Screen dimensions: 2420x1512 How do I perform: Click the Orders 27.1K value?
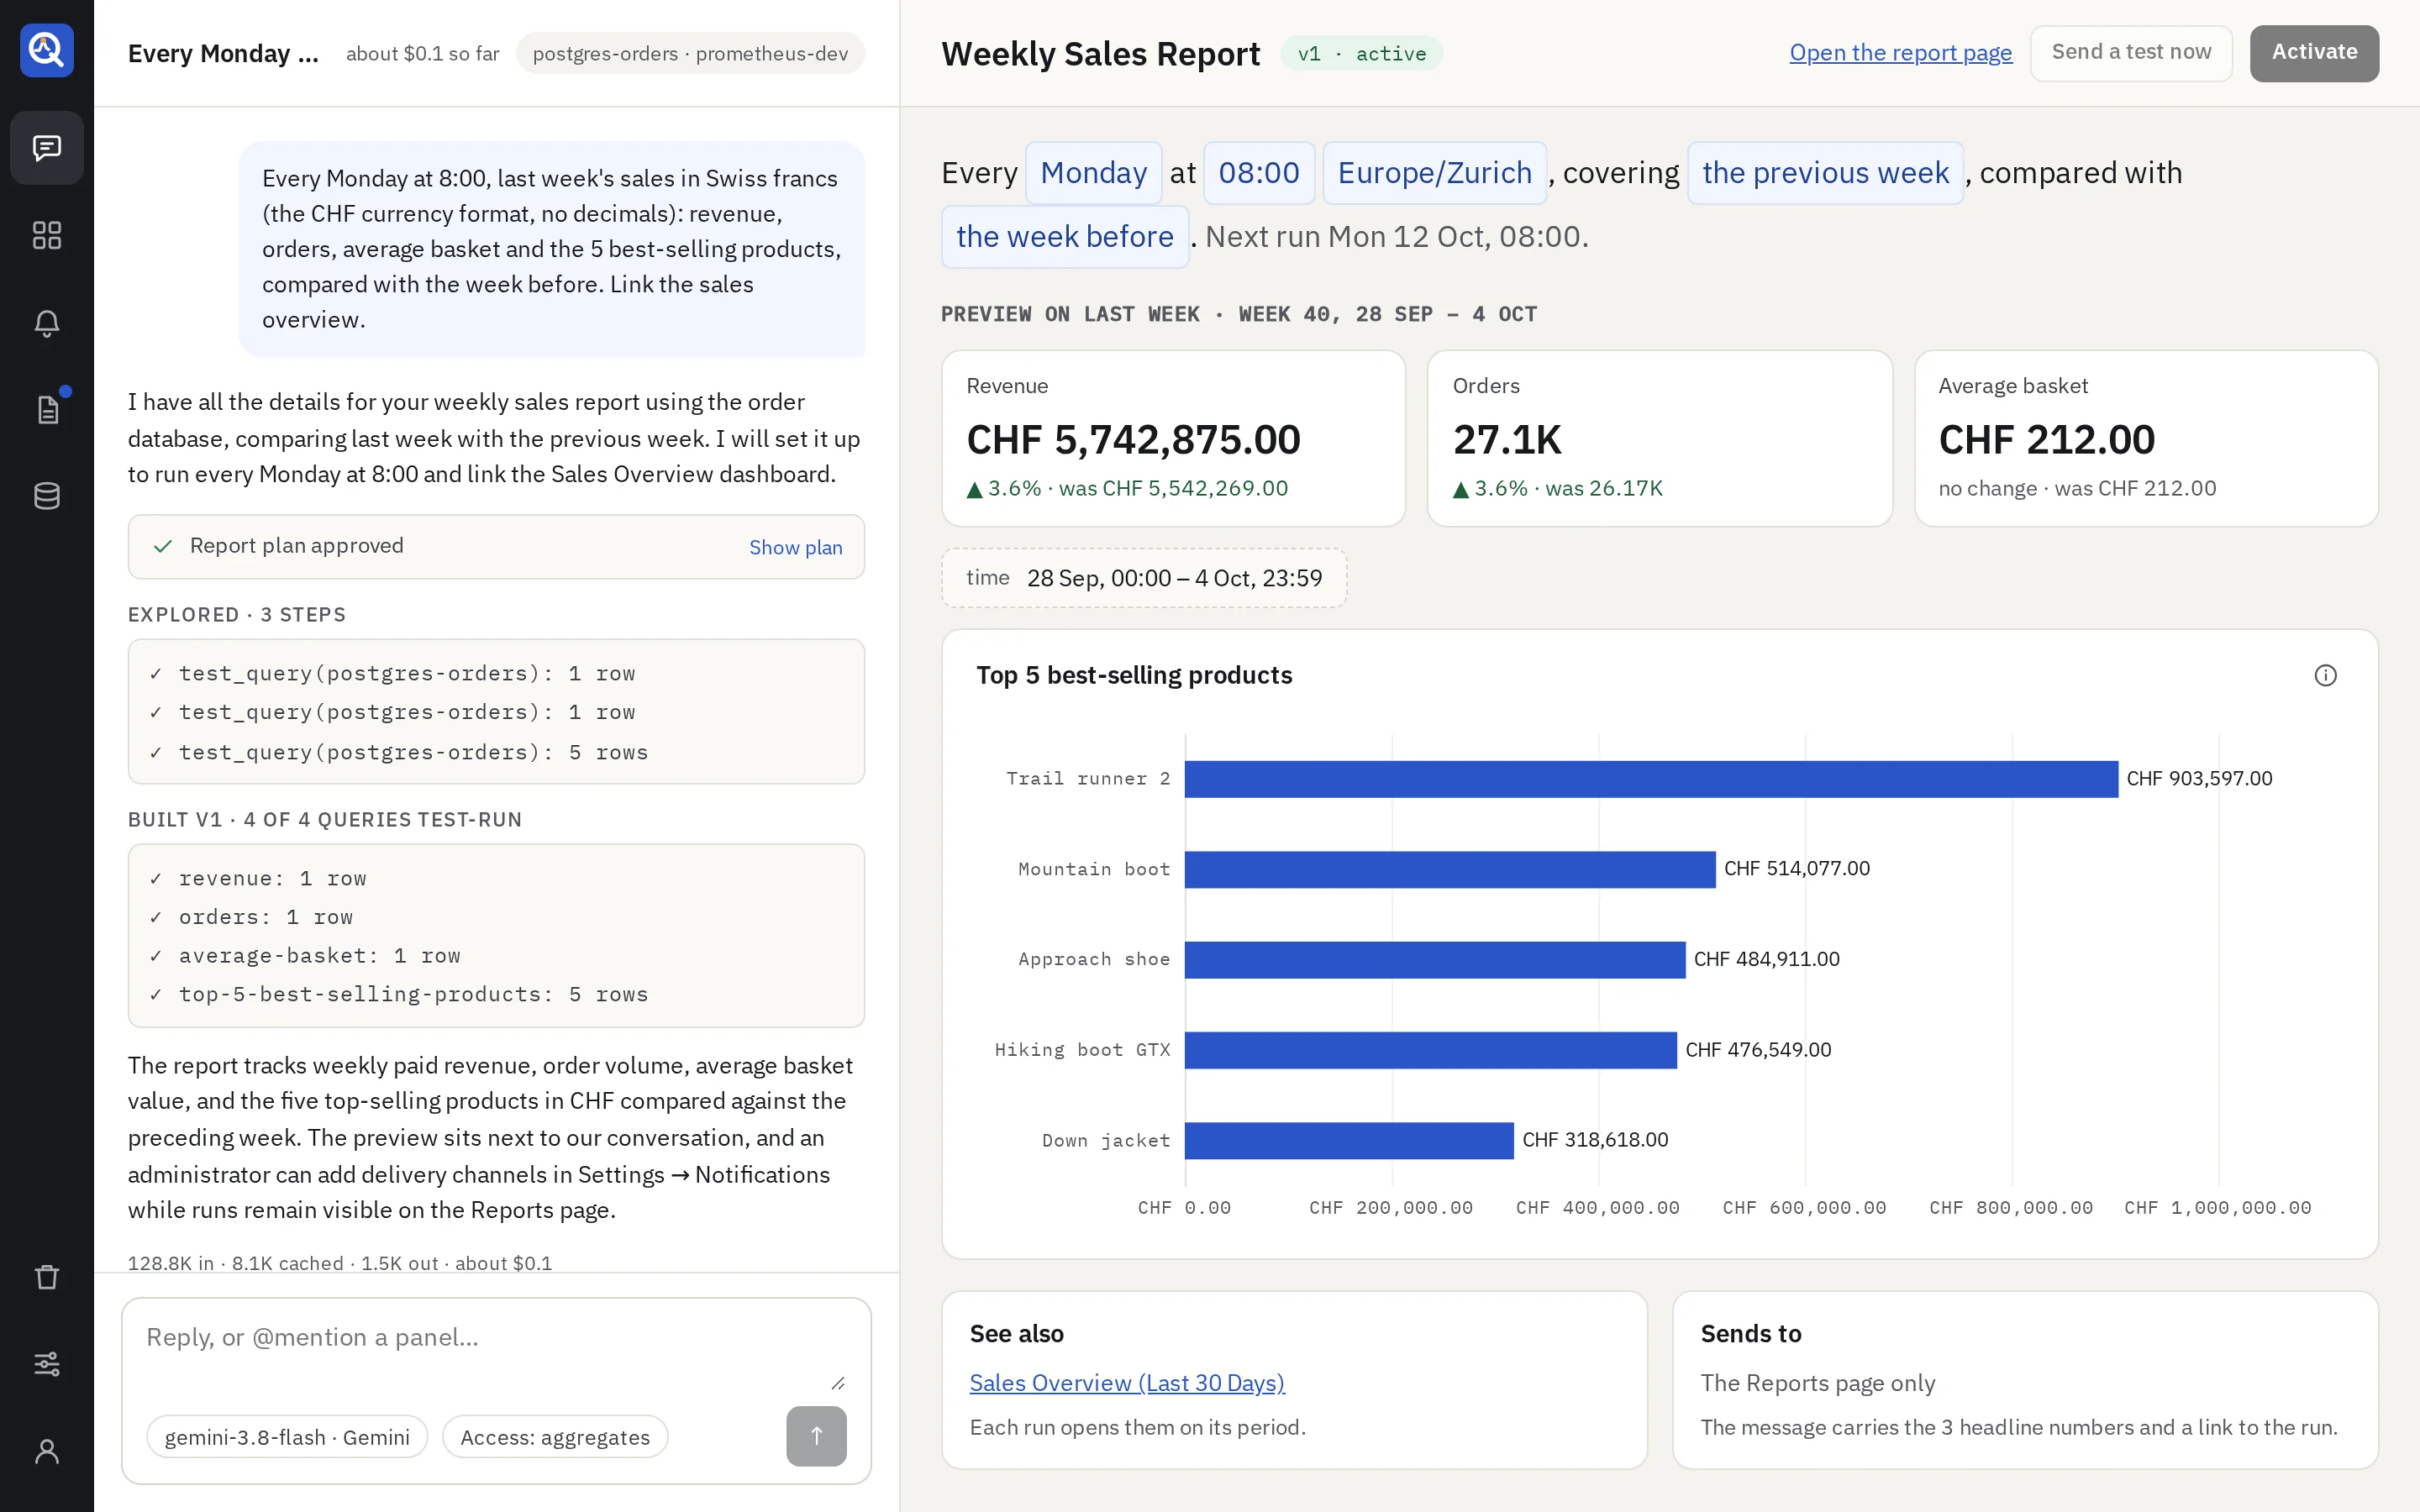1506,440
